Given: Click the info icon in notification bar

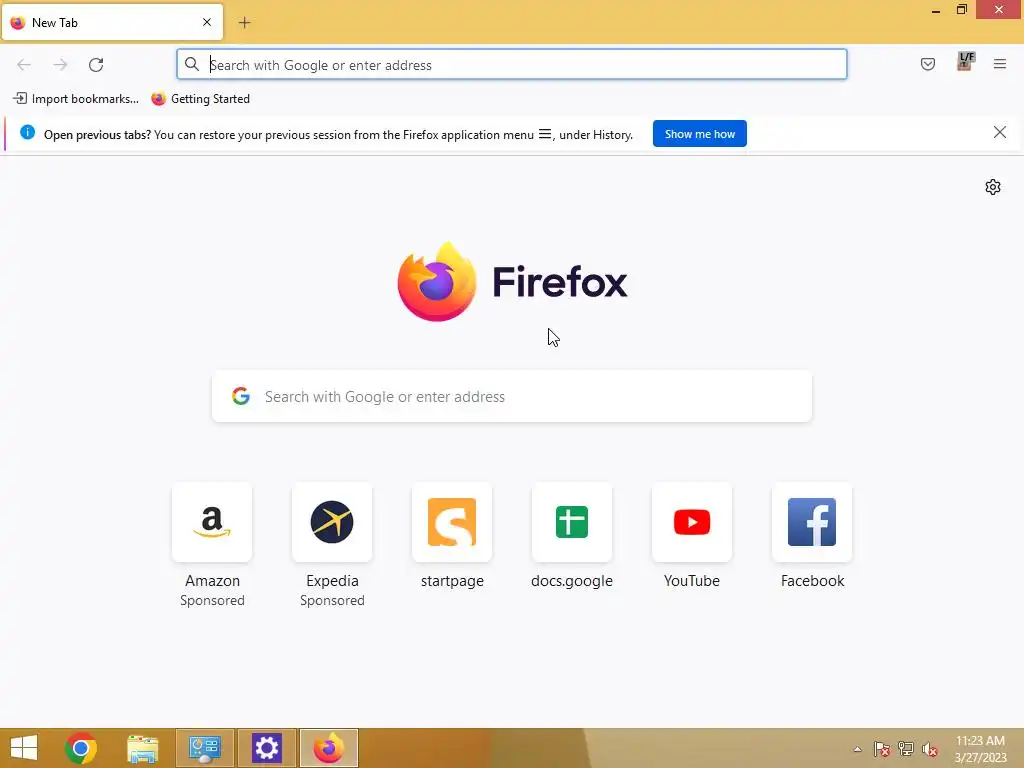Looking at the screenshot, I should coord(27,133).
